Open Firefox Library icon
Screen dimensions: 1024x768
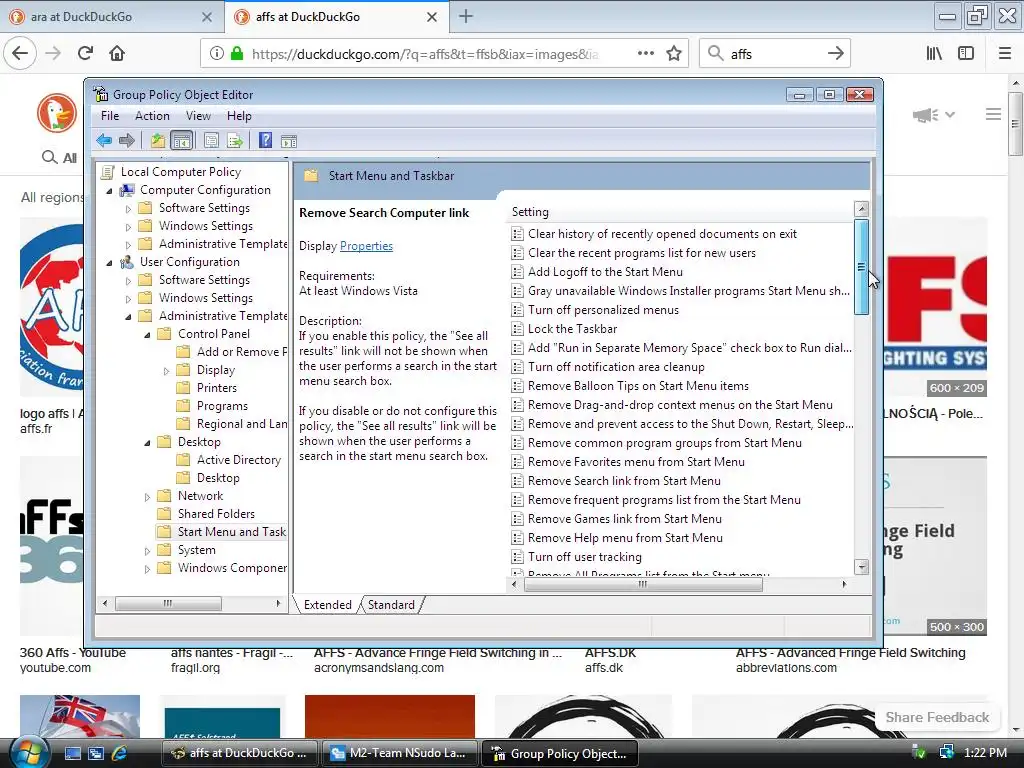coord(935,54)
